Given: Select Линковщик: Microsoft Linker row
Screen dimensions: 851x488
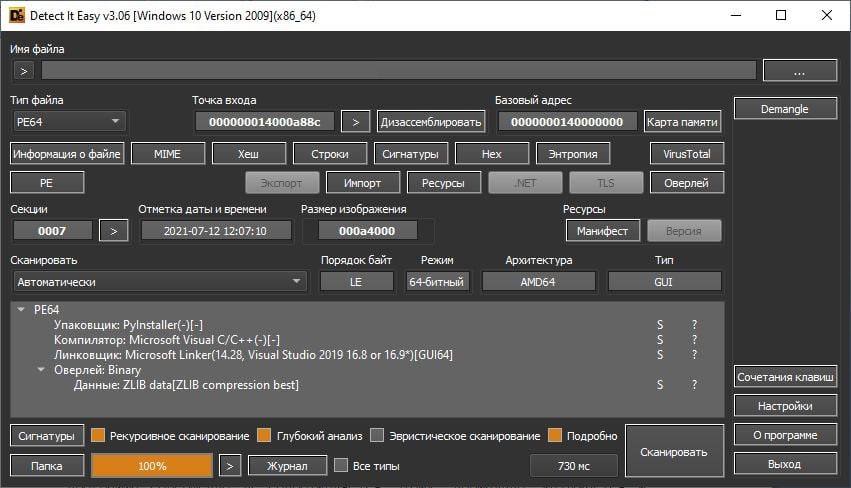Looking at the screenshot, I should pyautogui.click(x=253, y=354).
